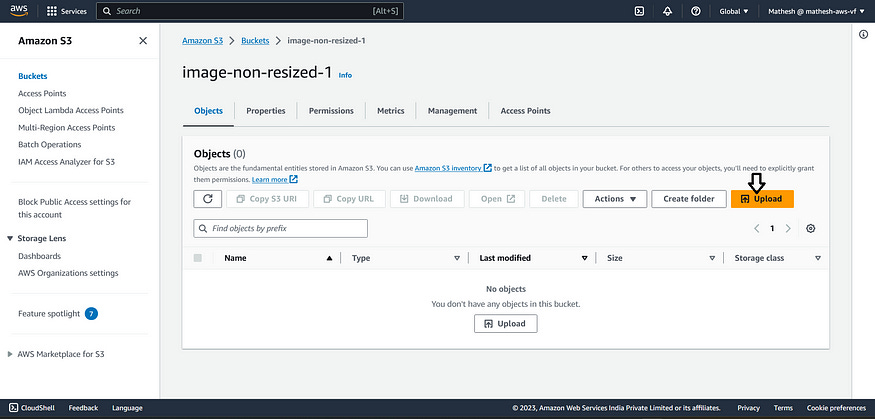This screenshot has width=875, height=419.
Task: Open the Amazon S3 inventory link
Action: click(453, 168)
